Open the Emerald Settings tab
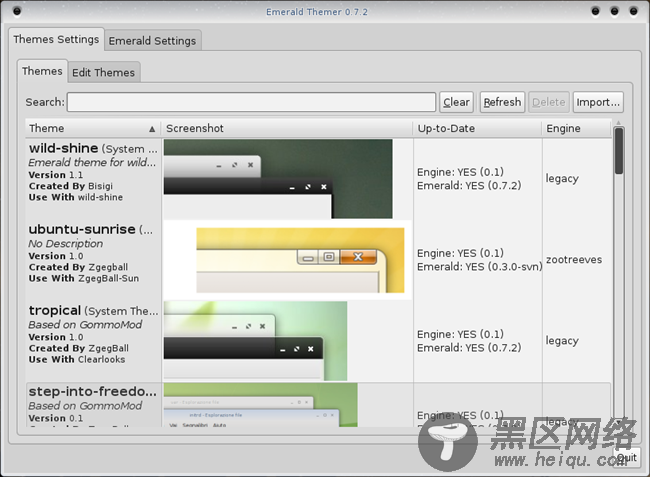The width and height of the screenshot is (650, 477). 152,41
